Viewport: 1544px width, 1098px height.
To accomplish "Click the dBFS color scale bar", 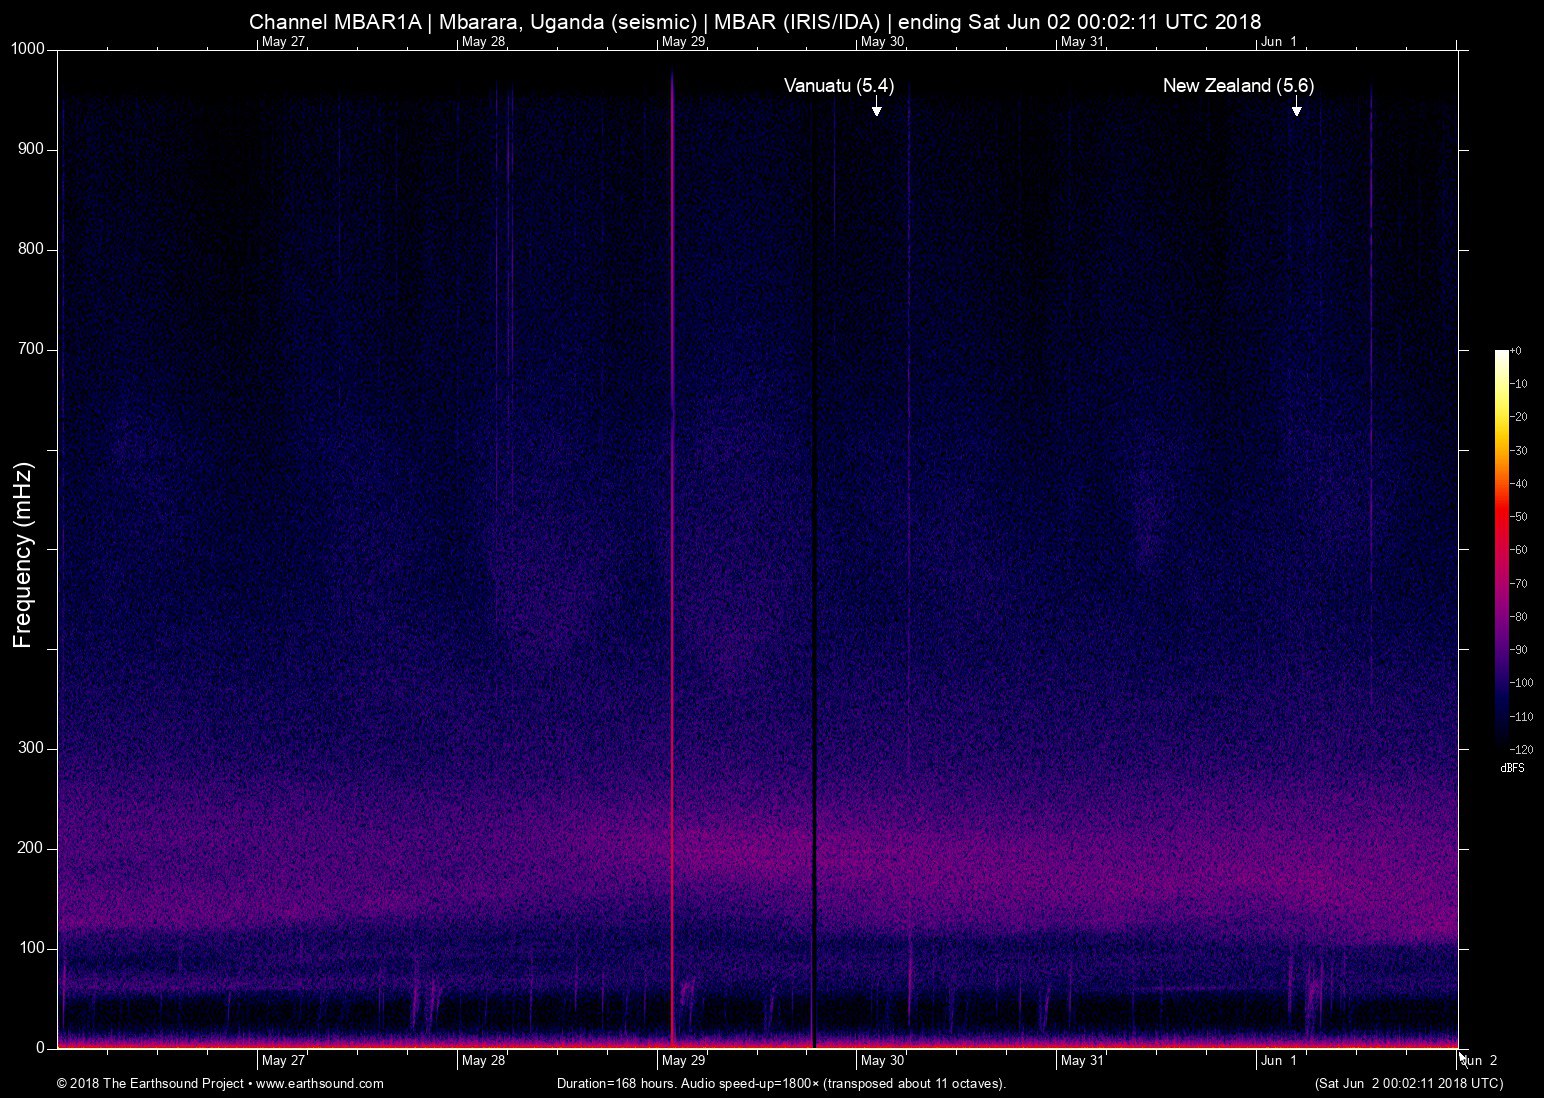I will tap(1501, 545).
